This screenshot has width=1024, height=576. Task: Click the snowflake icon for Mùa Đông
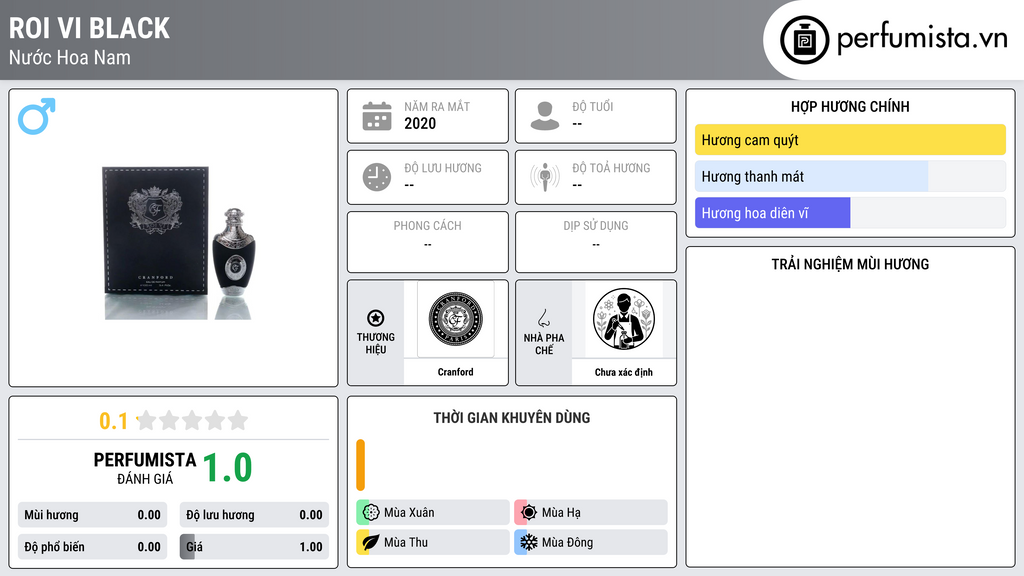pyautogui.click(x=529, y=542)
